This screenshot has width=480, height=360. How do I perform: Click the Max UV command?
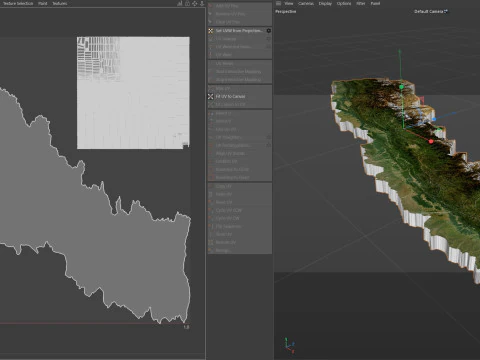coord(240,88)
